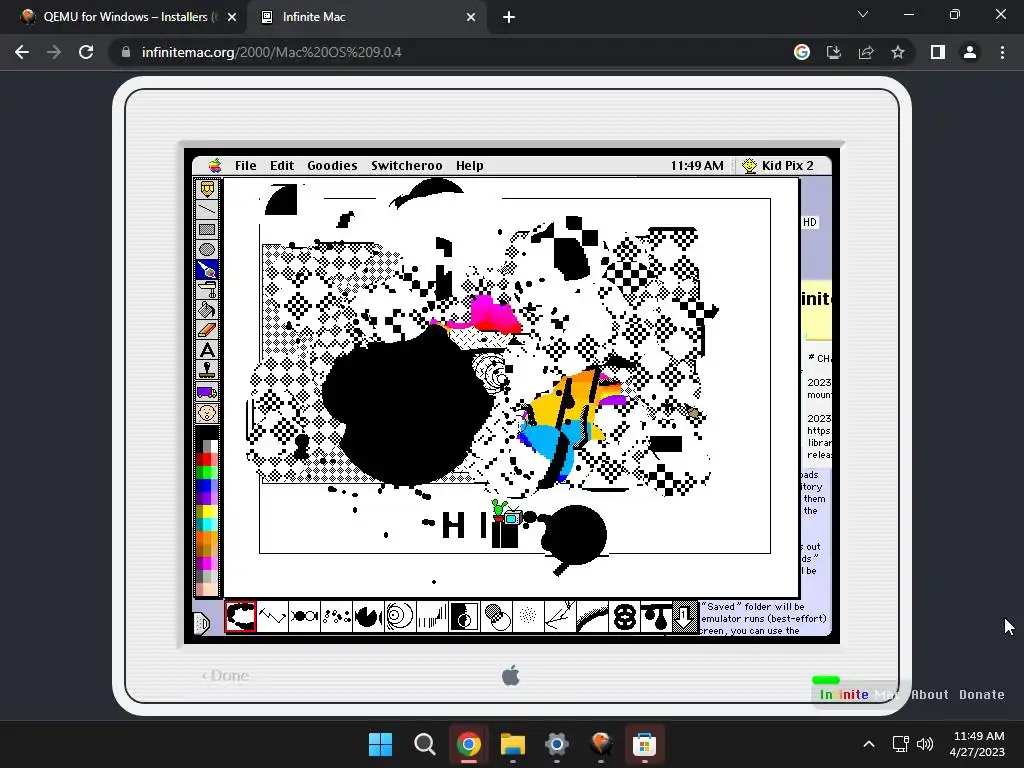
Task: Select the Moving Van tool
Action: (x=207, y=392)
